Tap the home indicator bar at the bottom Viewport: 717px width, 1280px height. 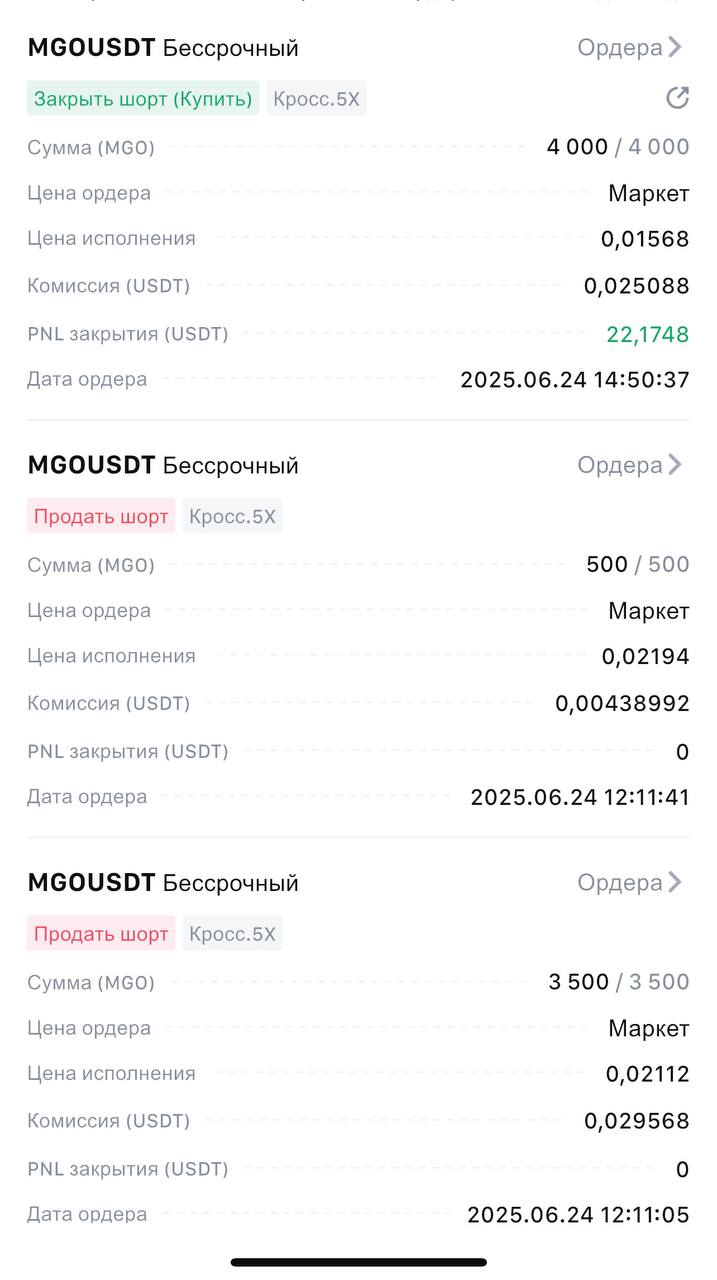(x=358, y=1262)
